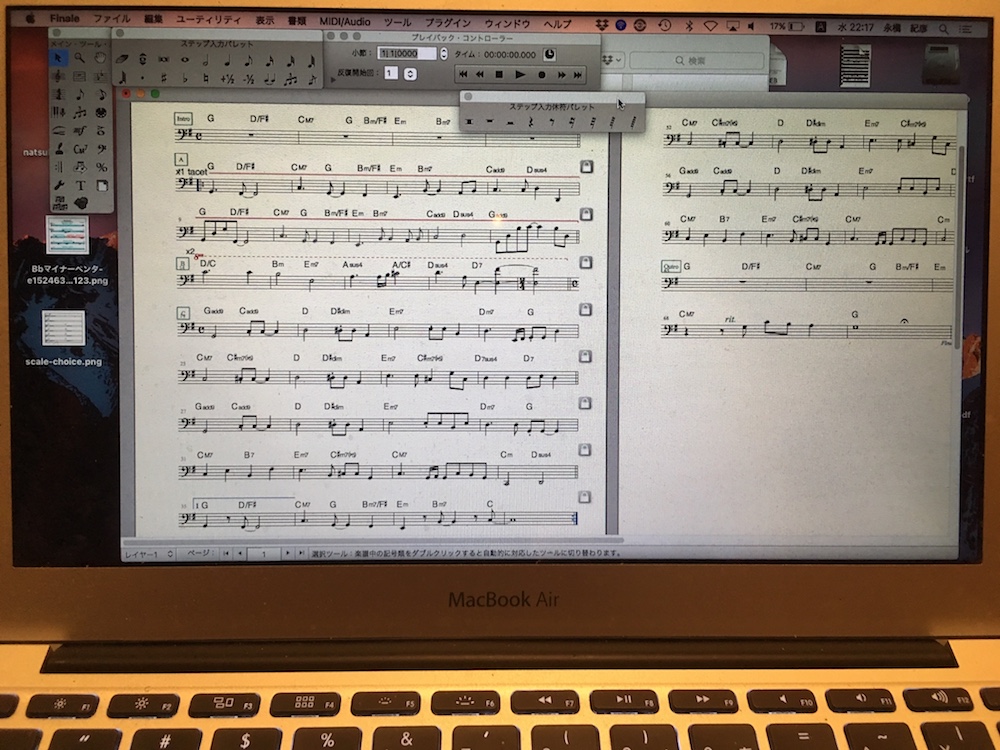Select the grace note tool
The height and width of the screenshot is (750, 1000).
pyautogui.click(x=312, y=79)
